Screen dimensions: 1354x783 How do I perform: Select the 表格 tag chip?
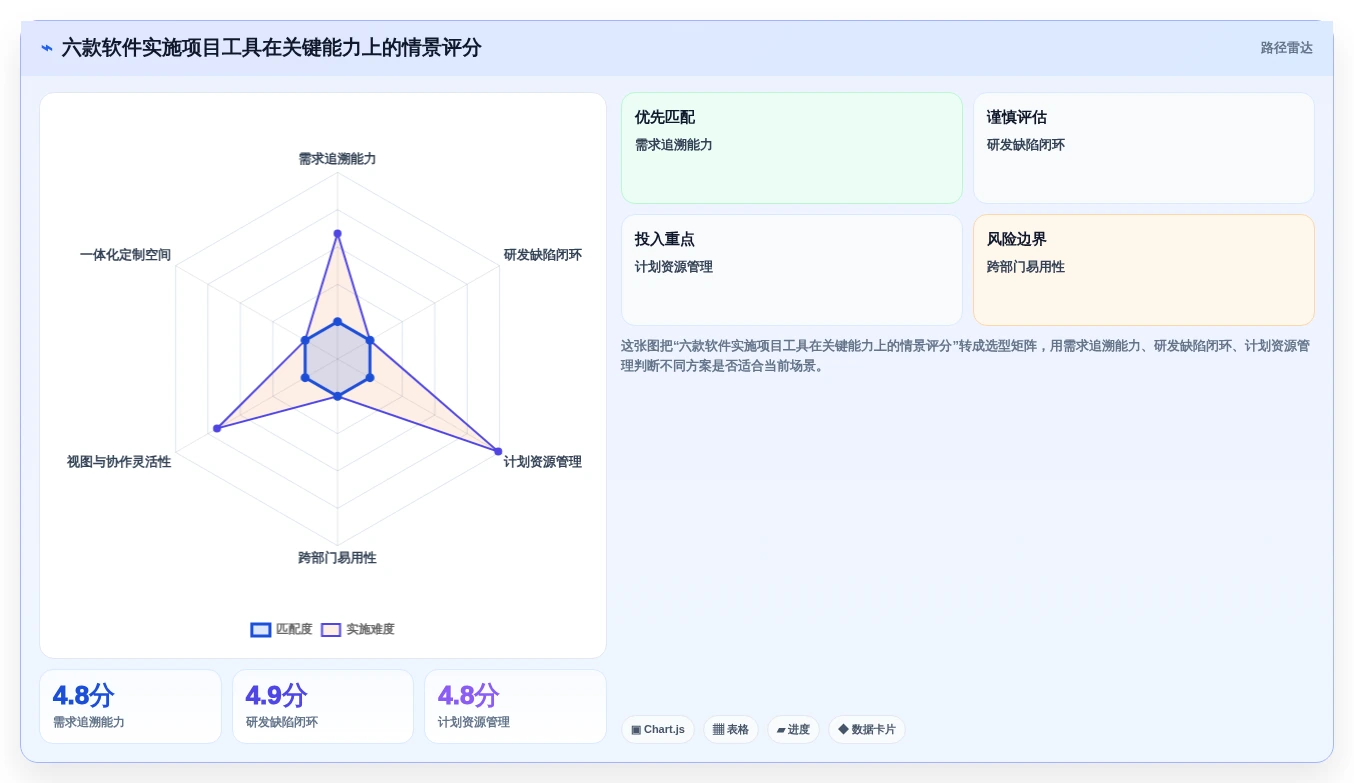(730, 729)
